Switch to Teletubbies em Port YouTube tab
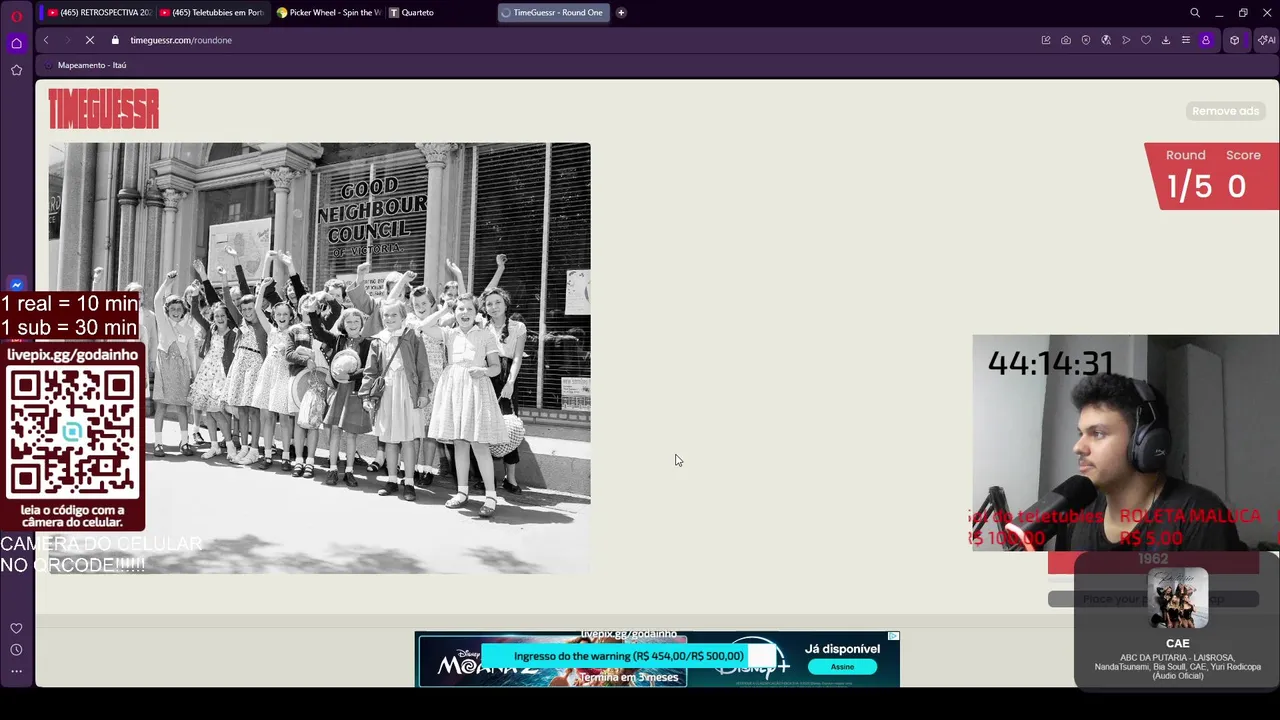This screenshot has height=720, width=1280. tap(211, 13)
